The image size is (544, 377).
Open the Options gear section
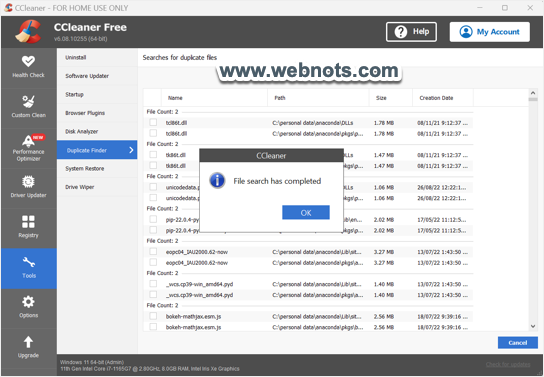point(28,307)
